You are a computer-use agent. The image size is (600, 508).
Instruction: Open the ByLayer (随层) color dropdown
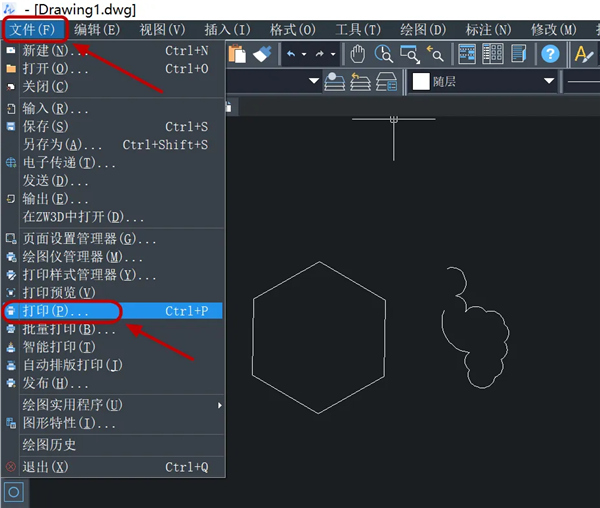tap(483, 81)
